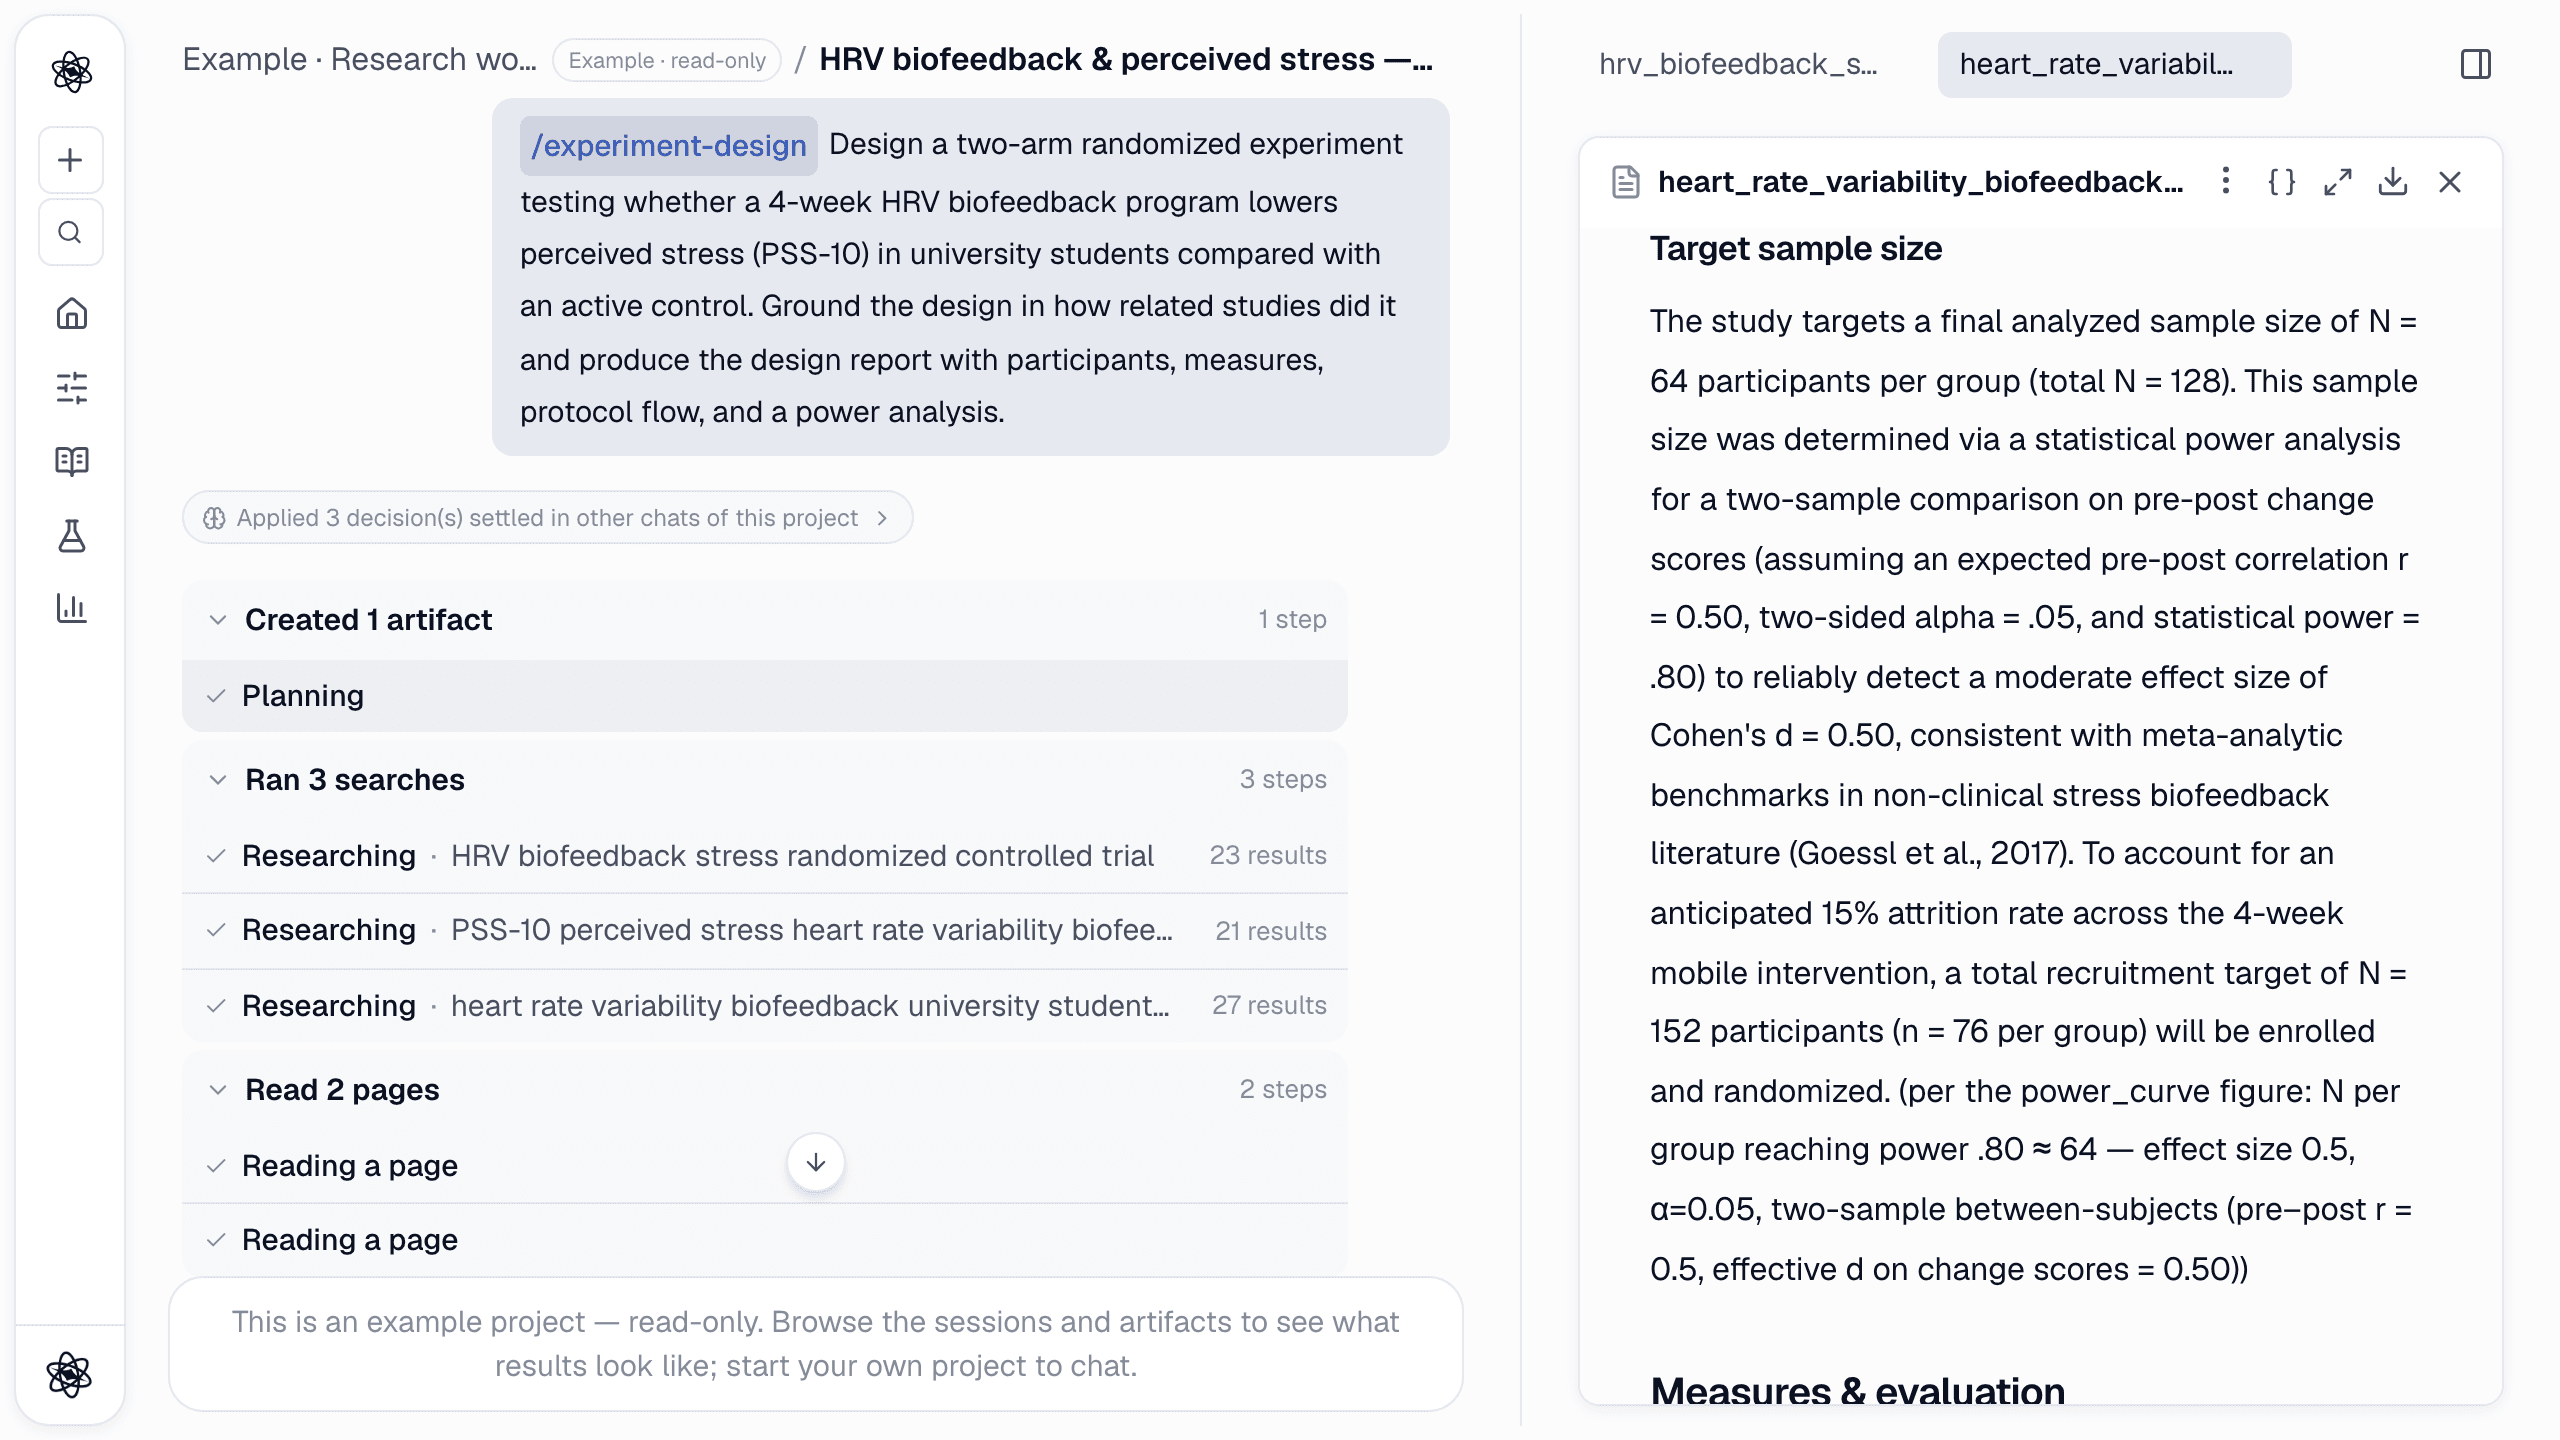
Task: Click checkmark beside Planning step
Action: click(216, 696)
